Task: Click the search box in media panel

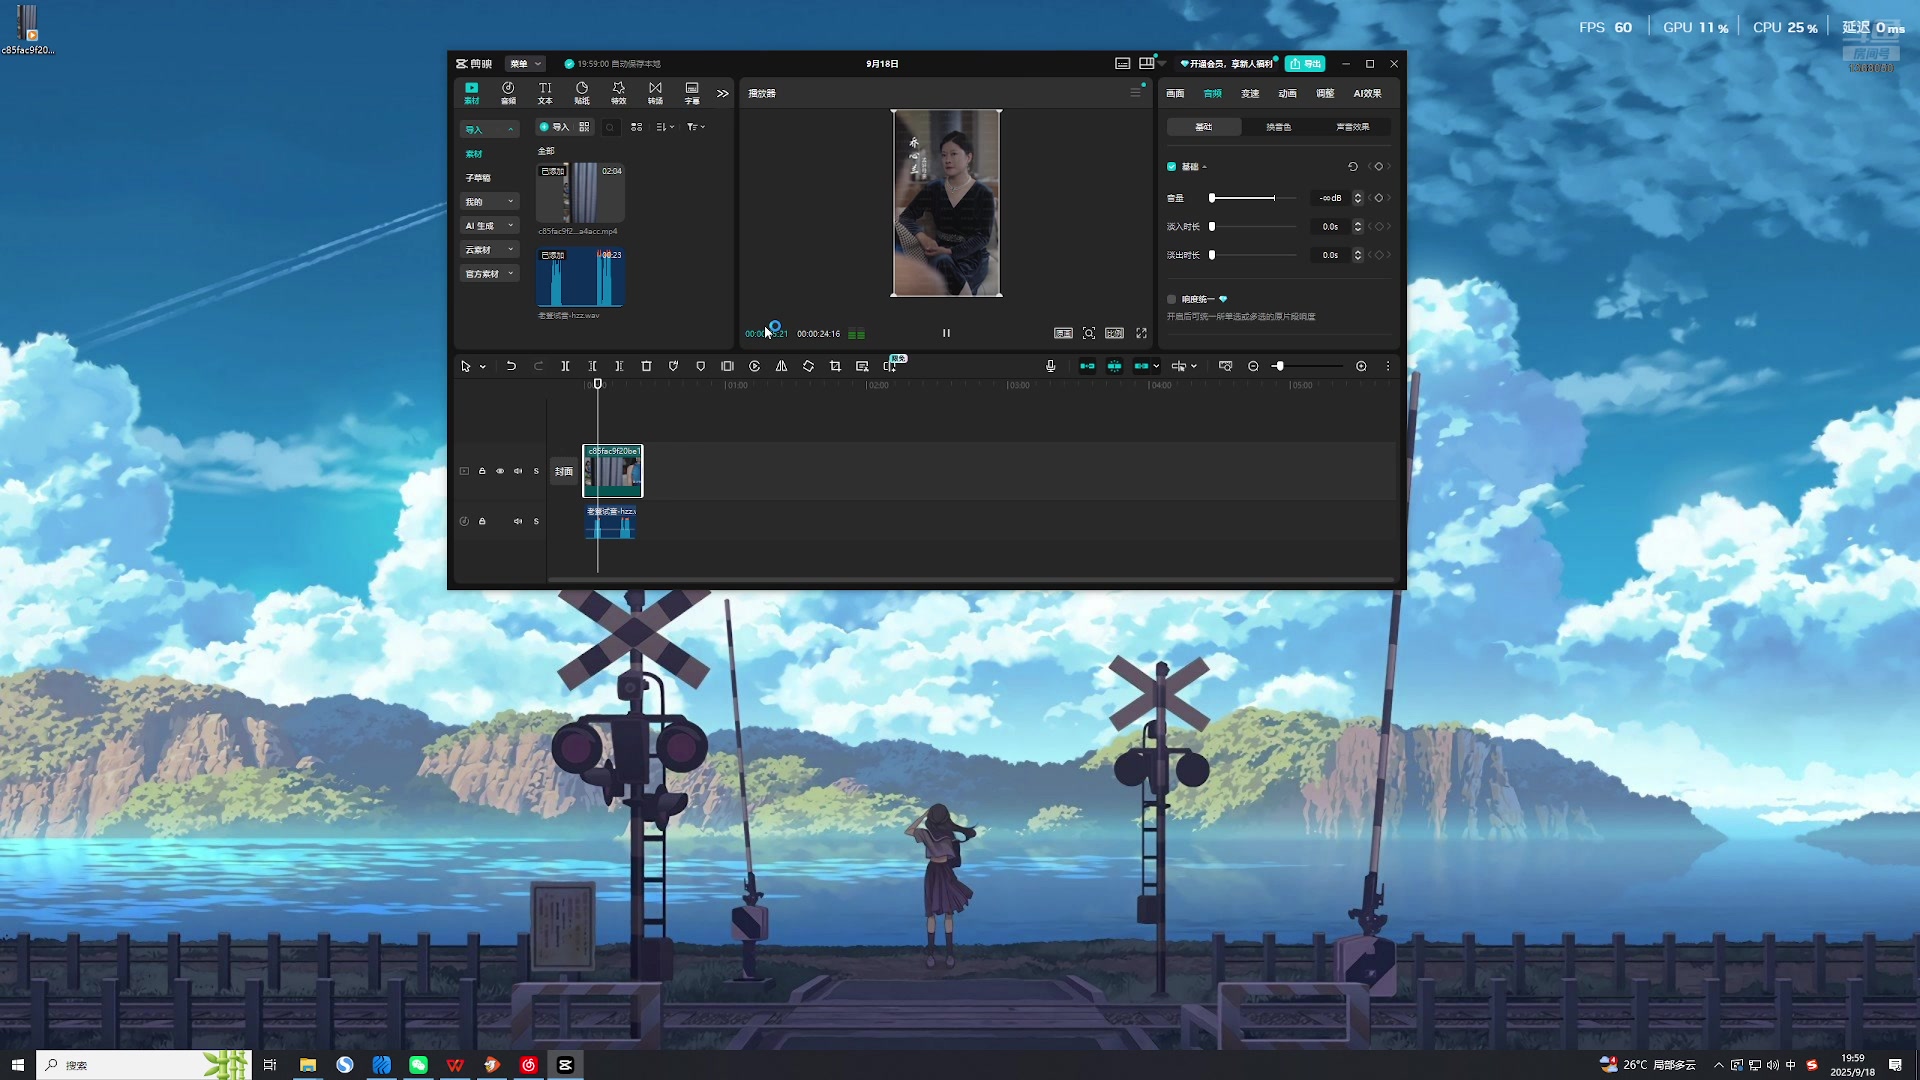Action: [x=610, y=127]
